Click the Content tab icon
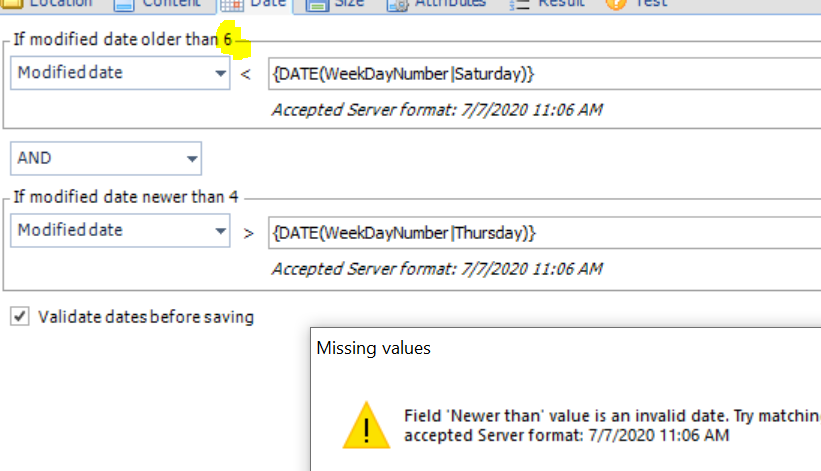 click(124, 4)
